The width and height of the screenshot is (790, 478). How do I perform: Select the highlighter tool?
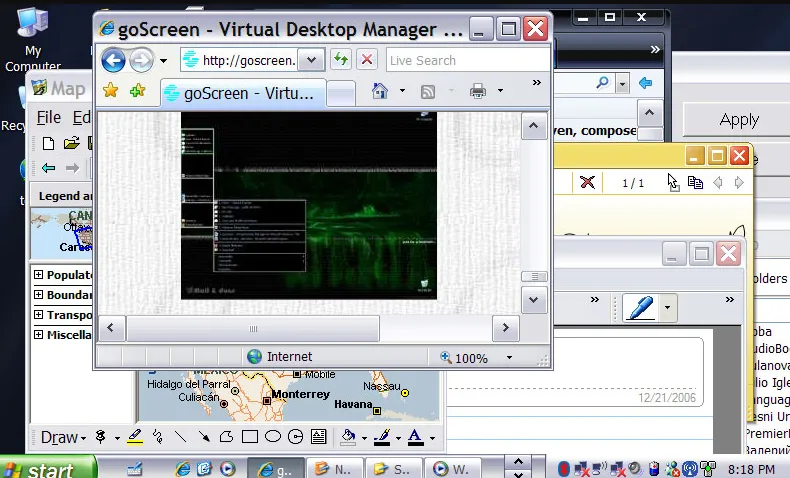[135, 437]
